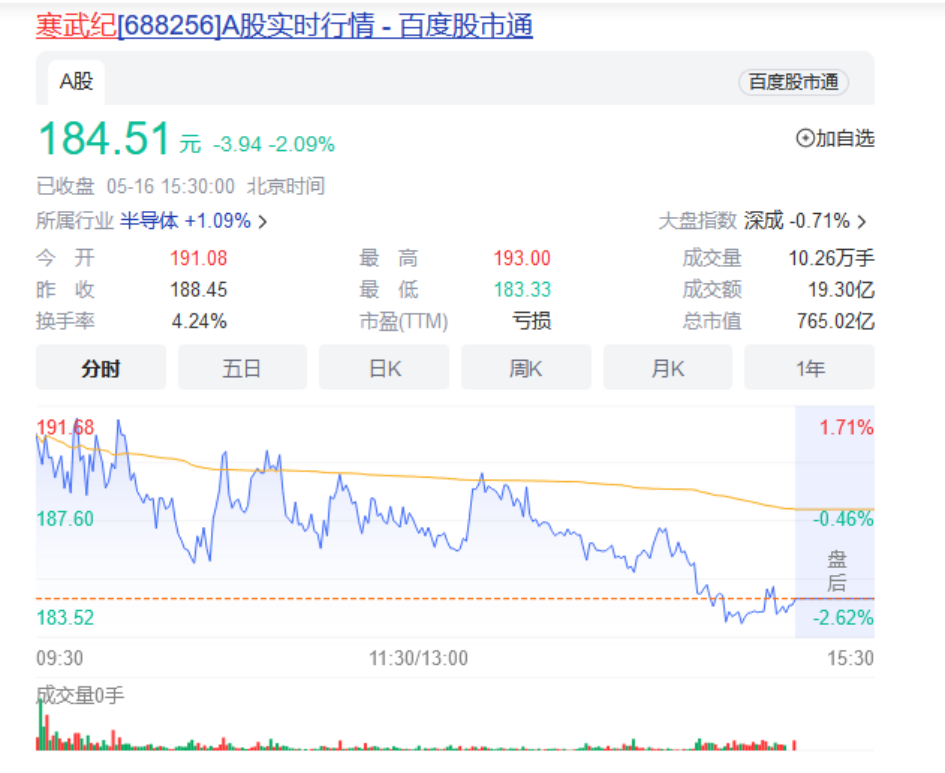Click the 百度股市通 badge button
This screenshot has height=773, width=945.
click(x=793, y=82)
